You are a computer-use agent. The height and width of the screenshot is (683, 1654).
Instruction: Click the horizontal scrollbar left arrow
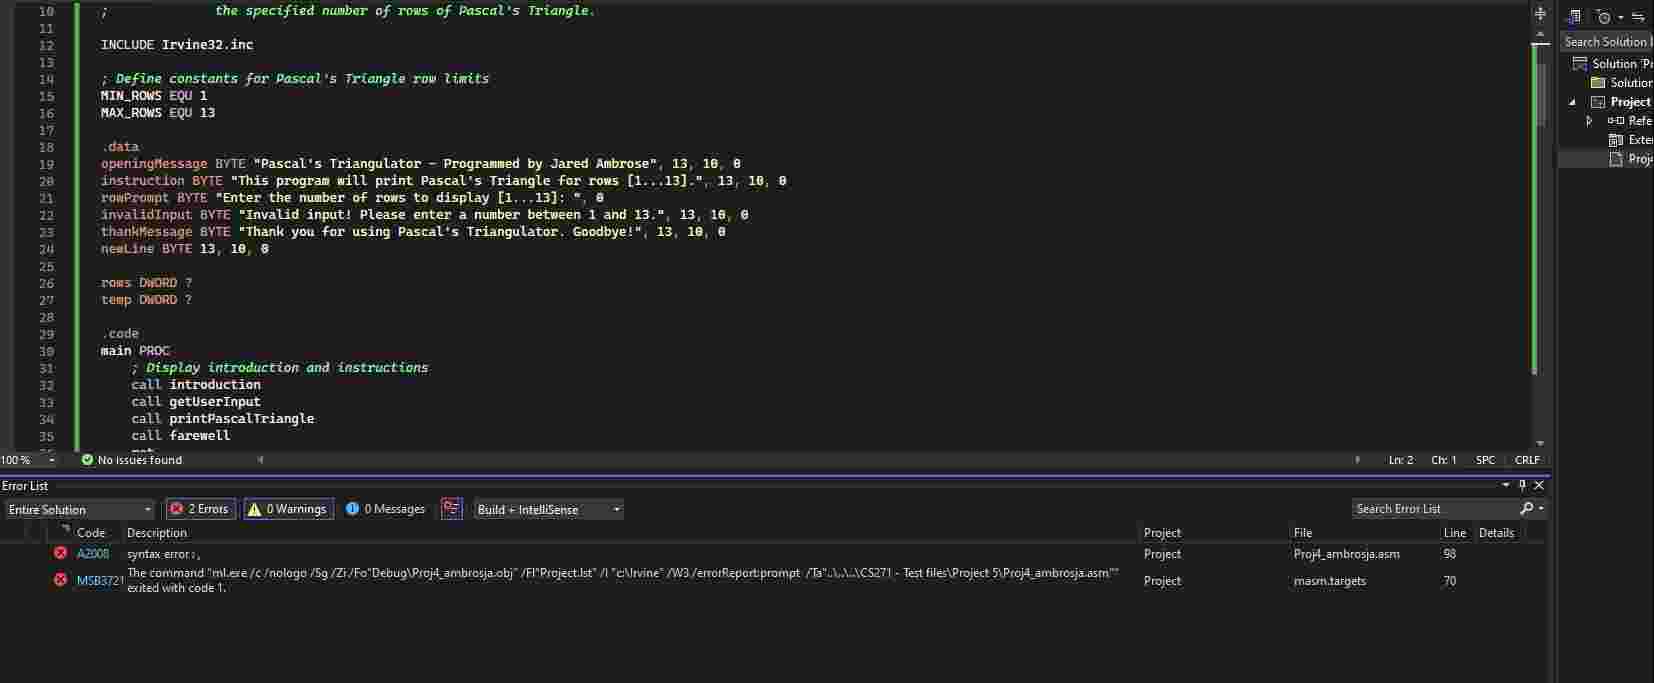[x=261, y=460]
